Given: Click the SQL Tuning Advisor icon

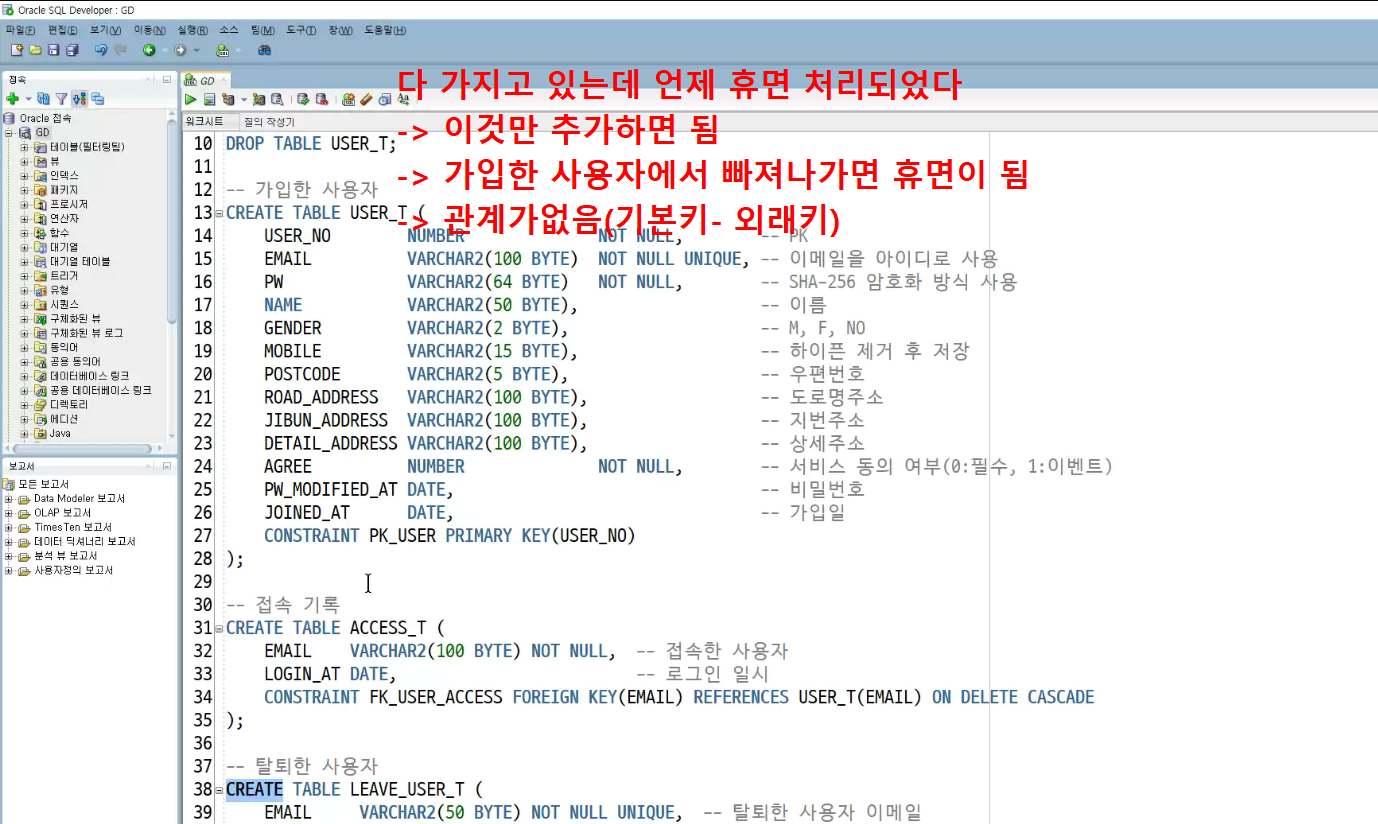Looking at the screenshot, I should click(x=276, y=99).
